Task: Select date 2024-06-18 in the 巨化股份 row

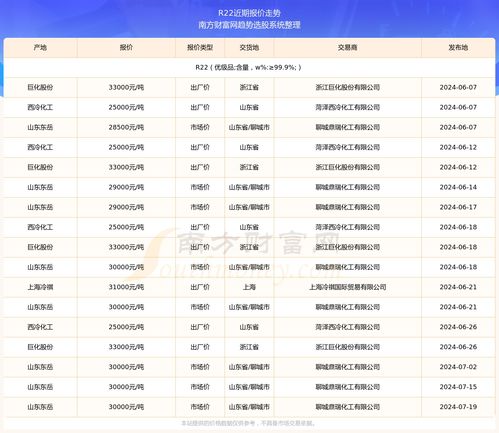Action: point(458,247)
